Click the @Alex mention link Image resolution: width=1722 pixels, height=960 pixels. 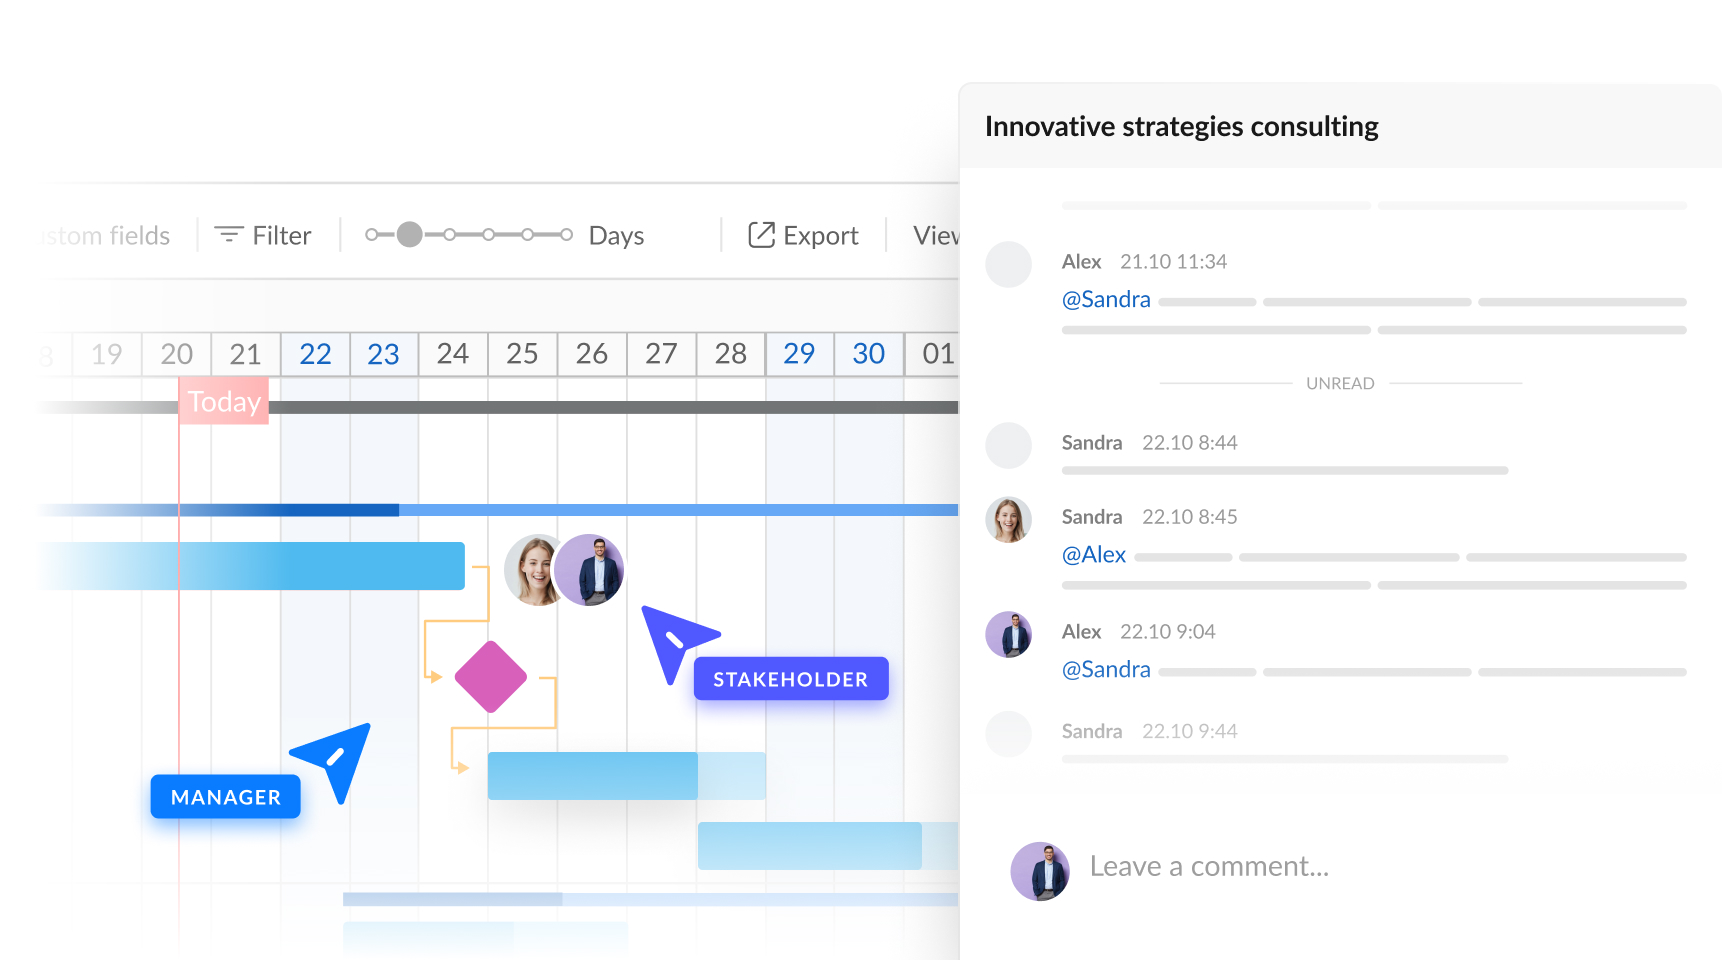[1094, 555]
